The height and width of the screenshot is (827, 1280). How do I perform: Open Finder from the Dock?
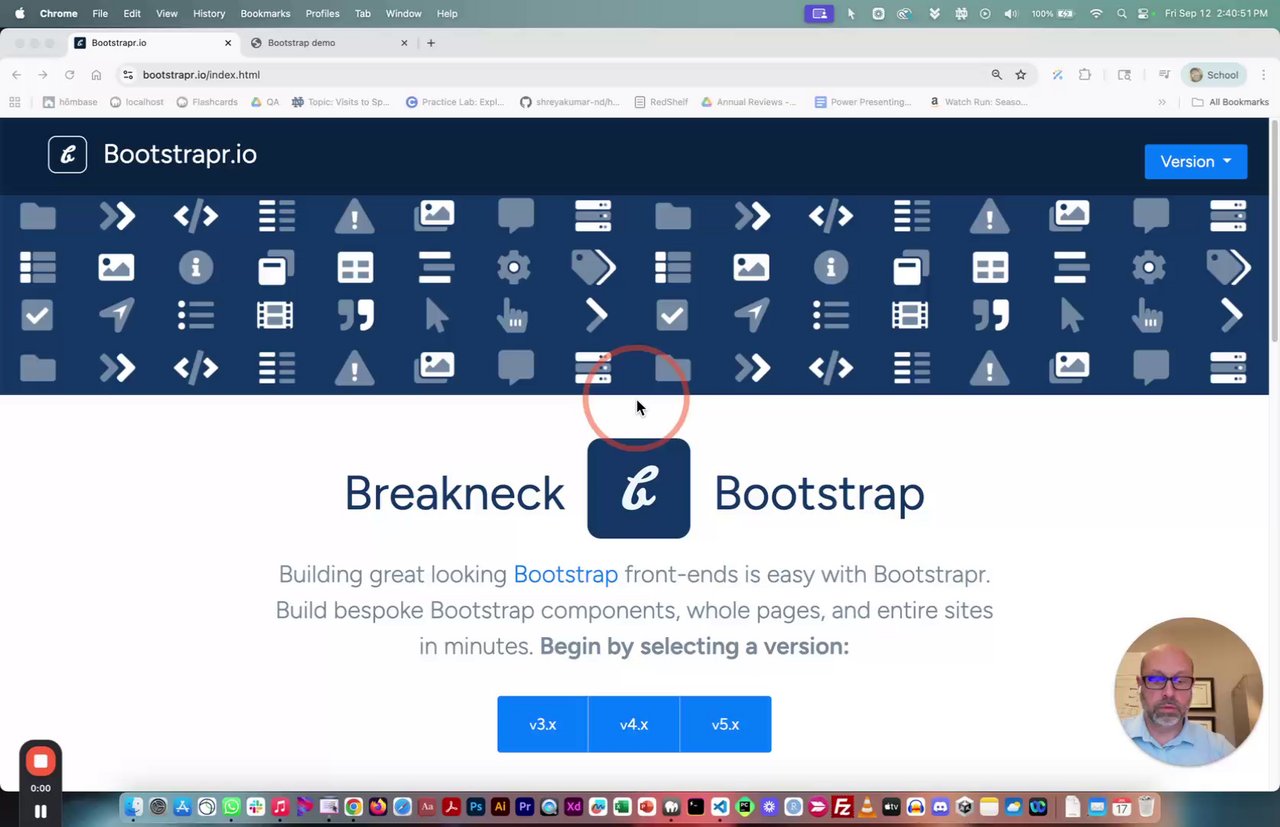134,807
